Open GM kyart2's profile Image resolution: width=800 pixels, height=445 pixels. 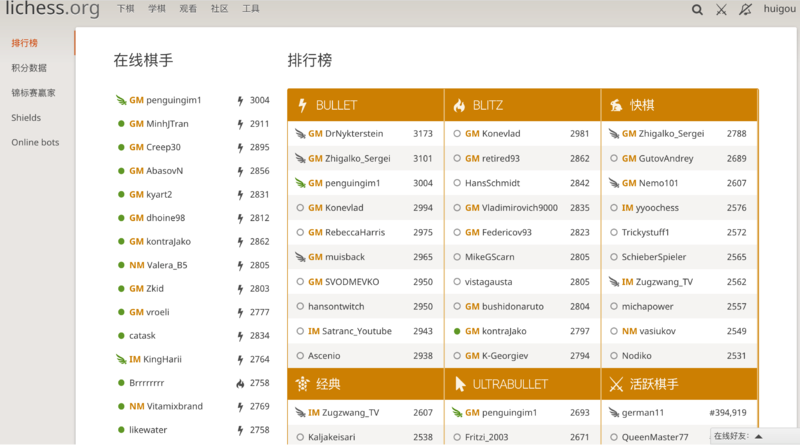tap(151, 194)
